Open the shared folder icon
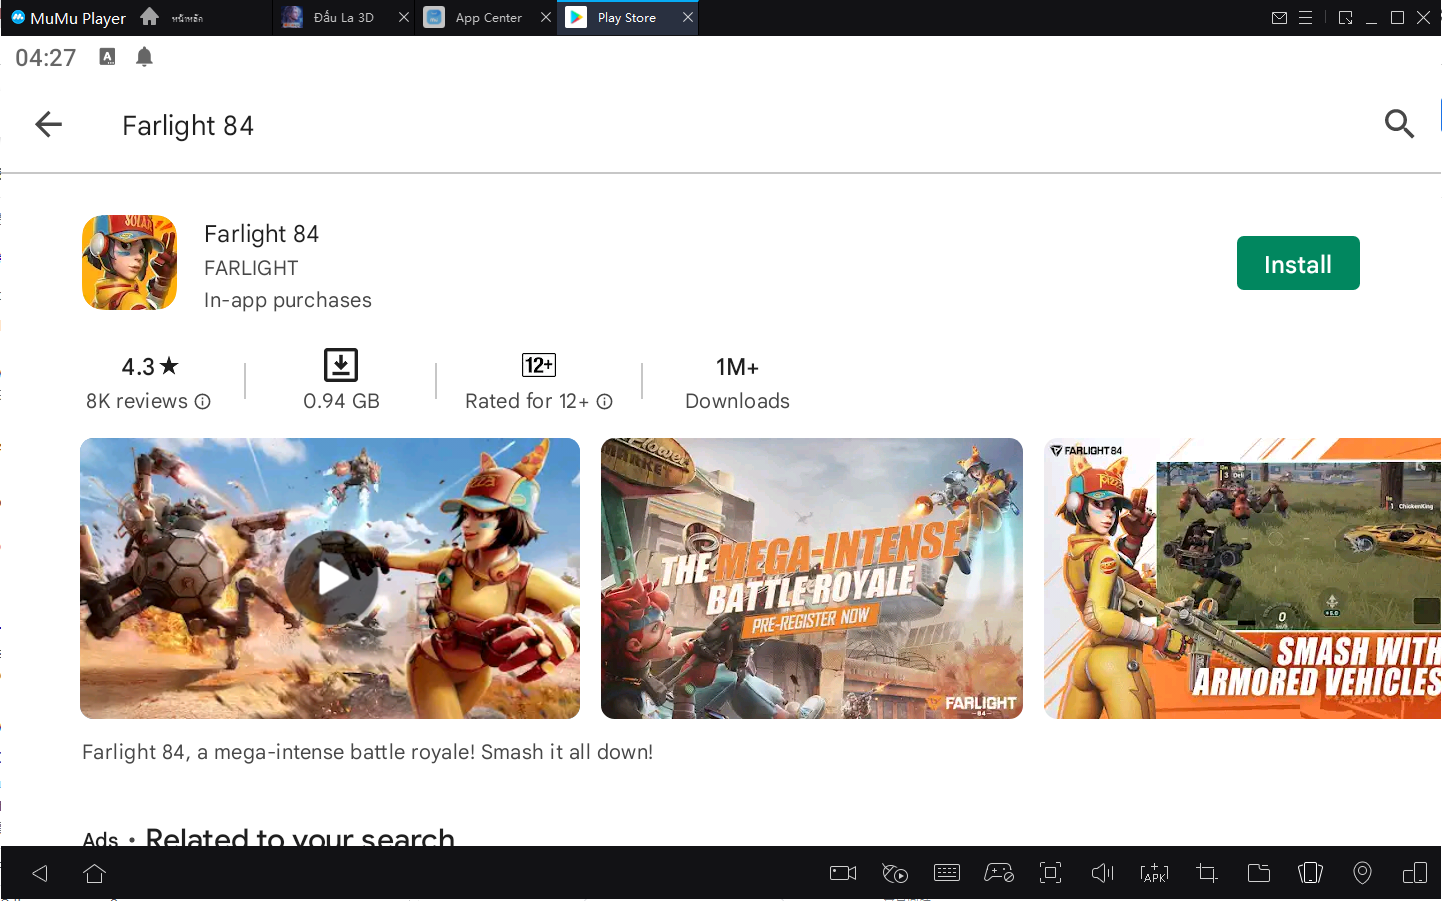 coord(1258,873)
